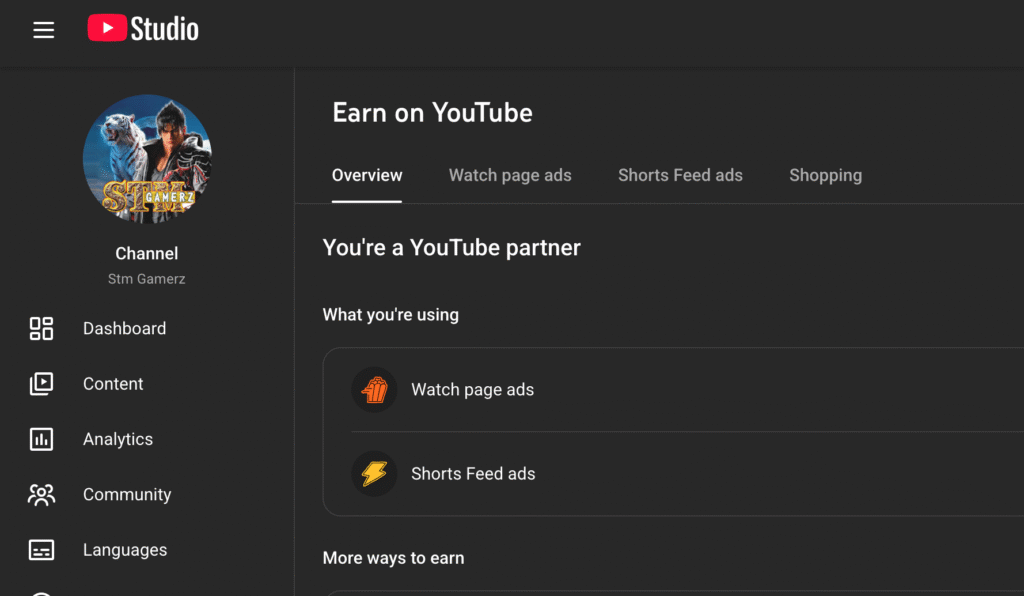Click the Stm Gamerz channel name text
Viewport: 1024px width, 596px height.
pos(147,279)
